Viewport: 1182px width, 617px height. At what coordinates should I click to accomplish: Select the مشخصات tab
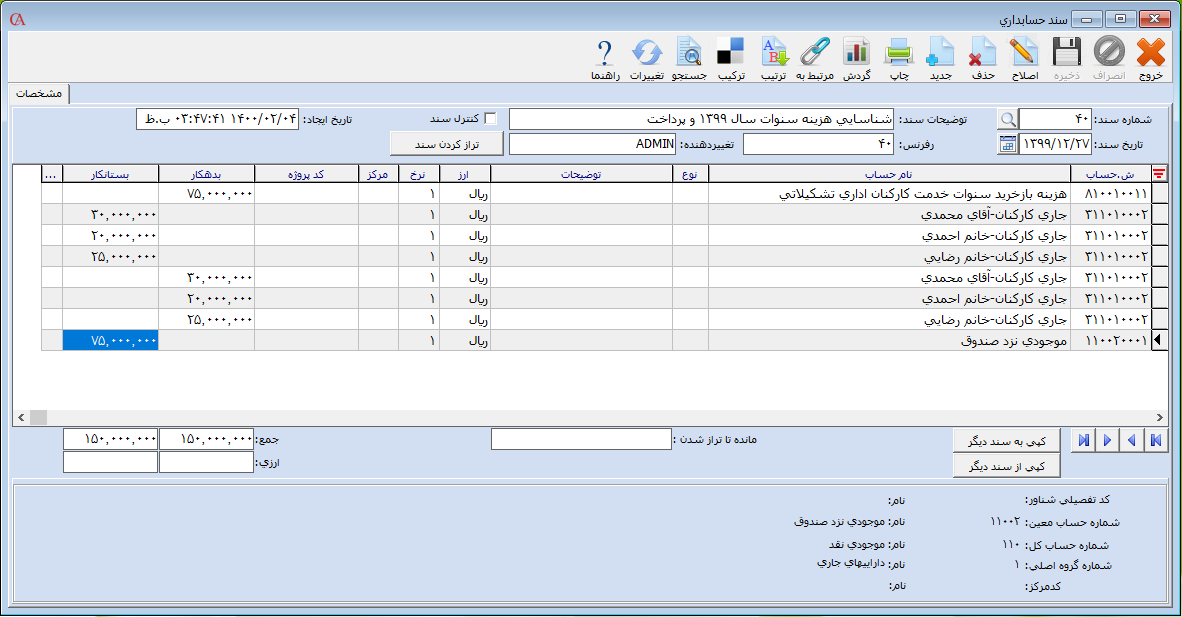pos(40,93)
